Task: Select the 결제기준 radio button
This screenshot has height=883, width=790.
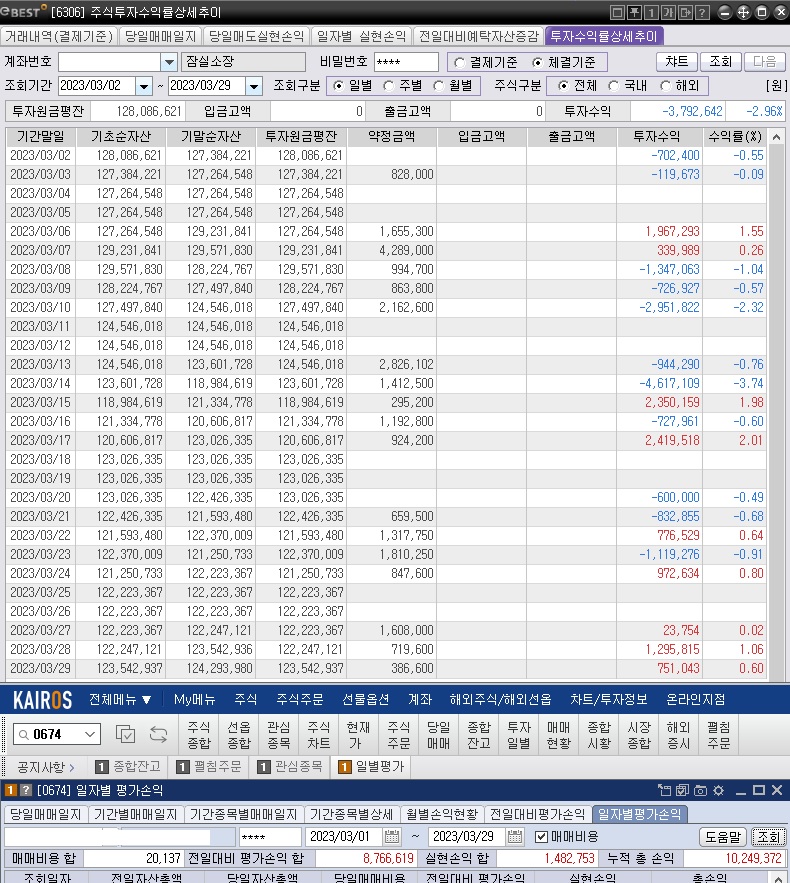Action: coord(459,62)
